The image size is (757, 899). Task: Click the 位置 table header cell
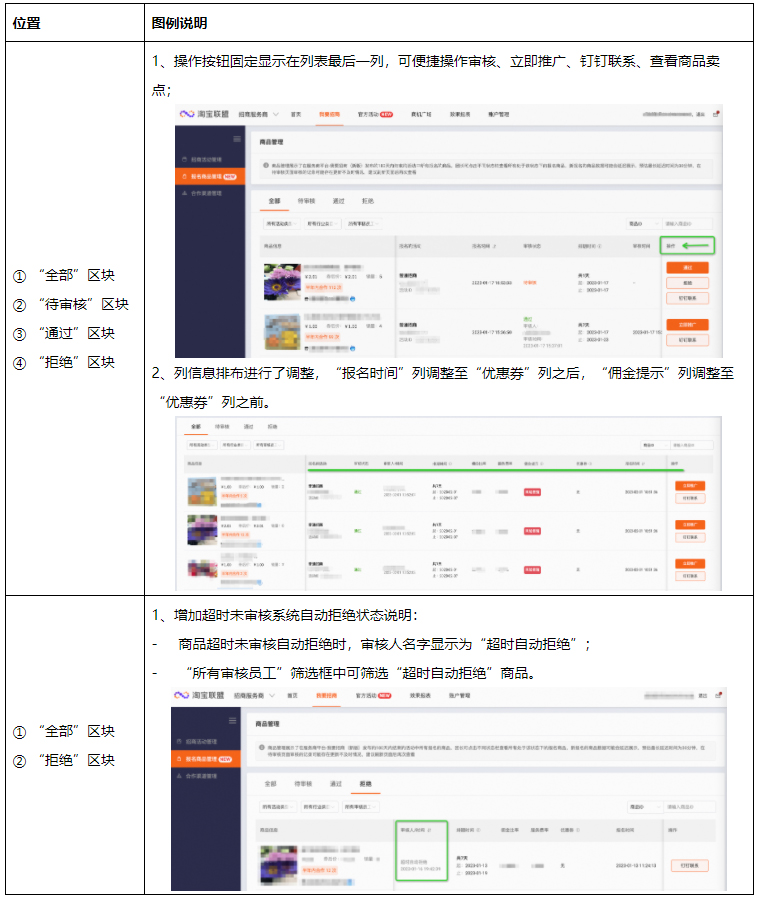click(x=75, y=23)
